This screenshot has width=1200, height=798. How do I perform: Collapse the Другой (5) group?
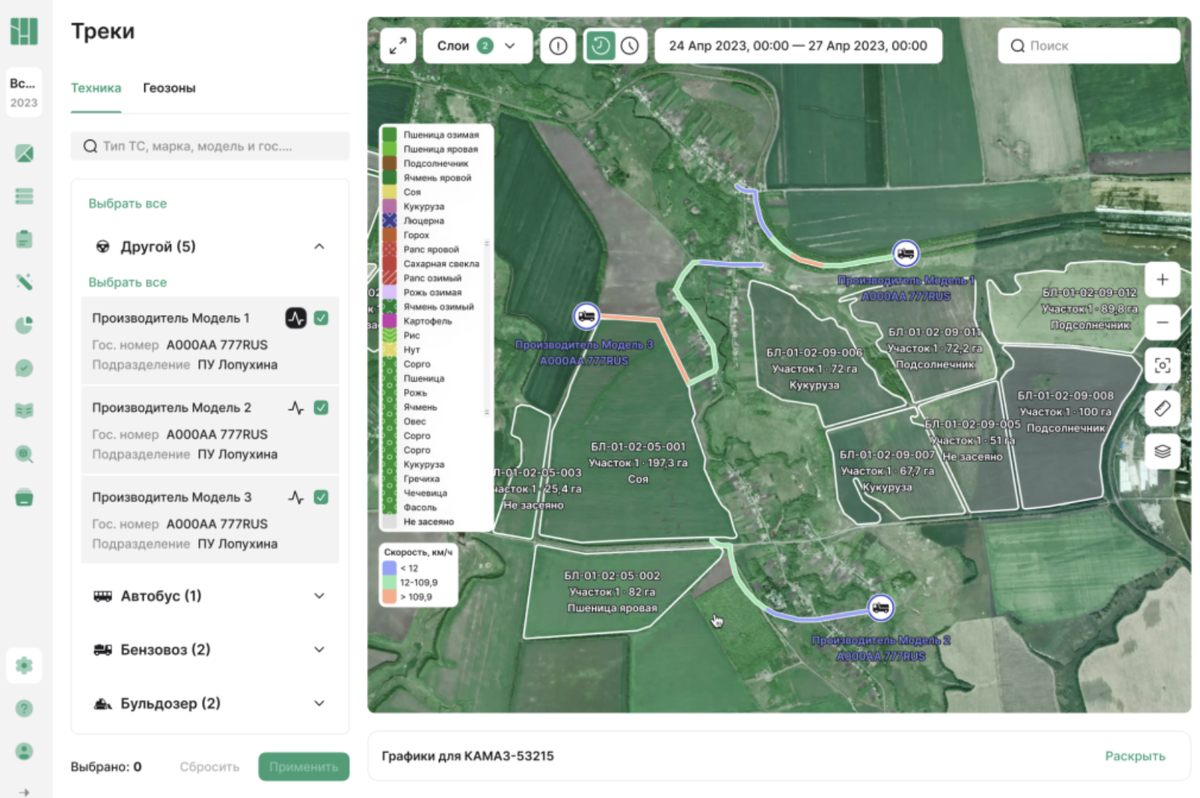[x=319, y=246]
